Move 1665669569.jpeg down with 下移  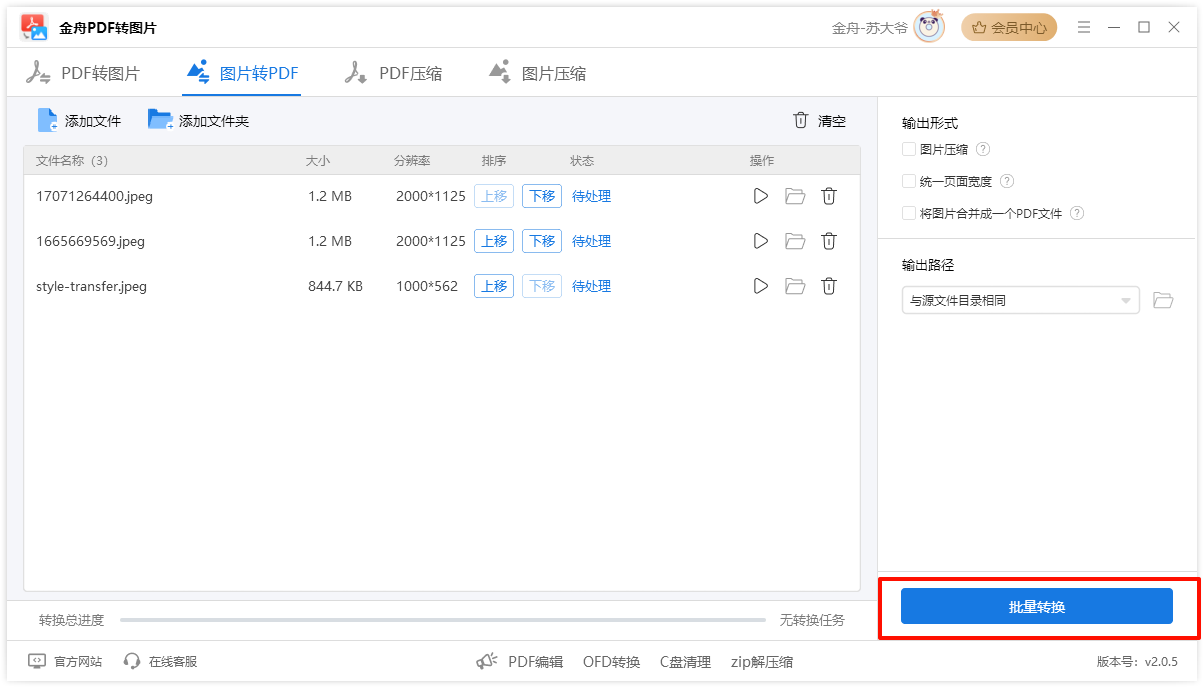(x=542, y=241)
